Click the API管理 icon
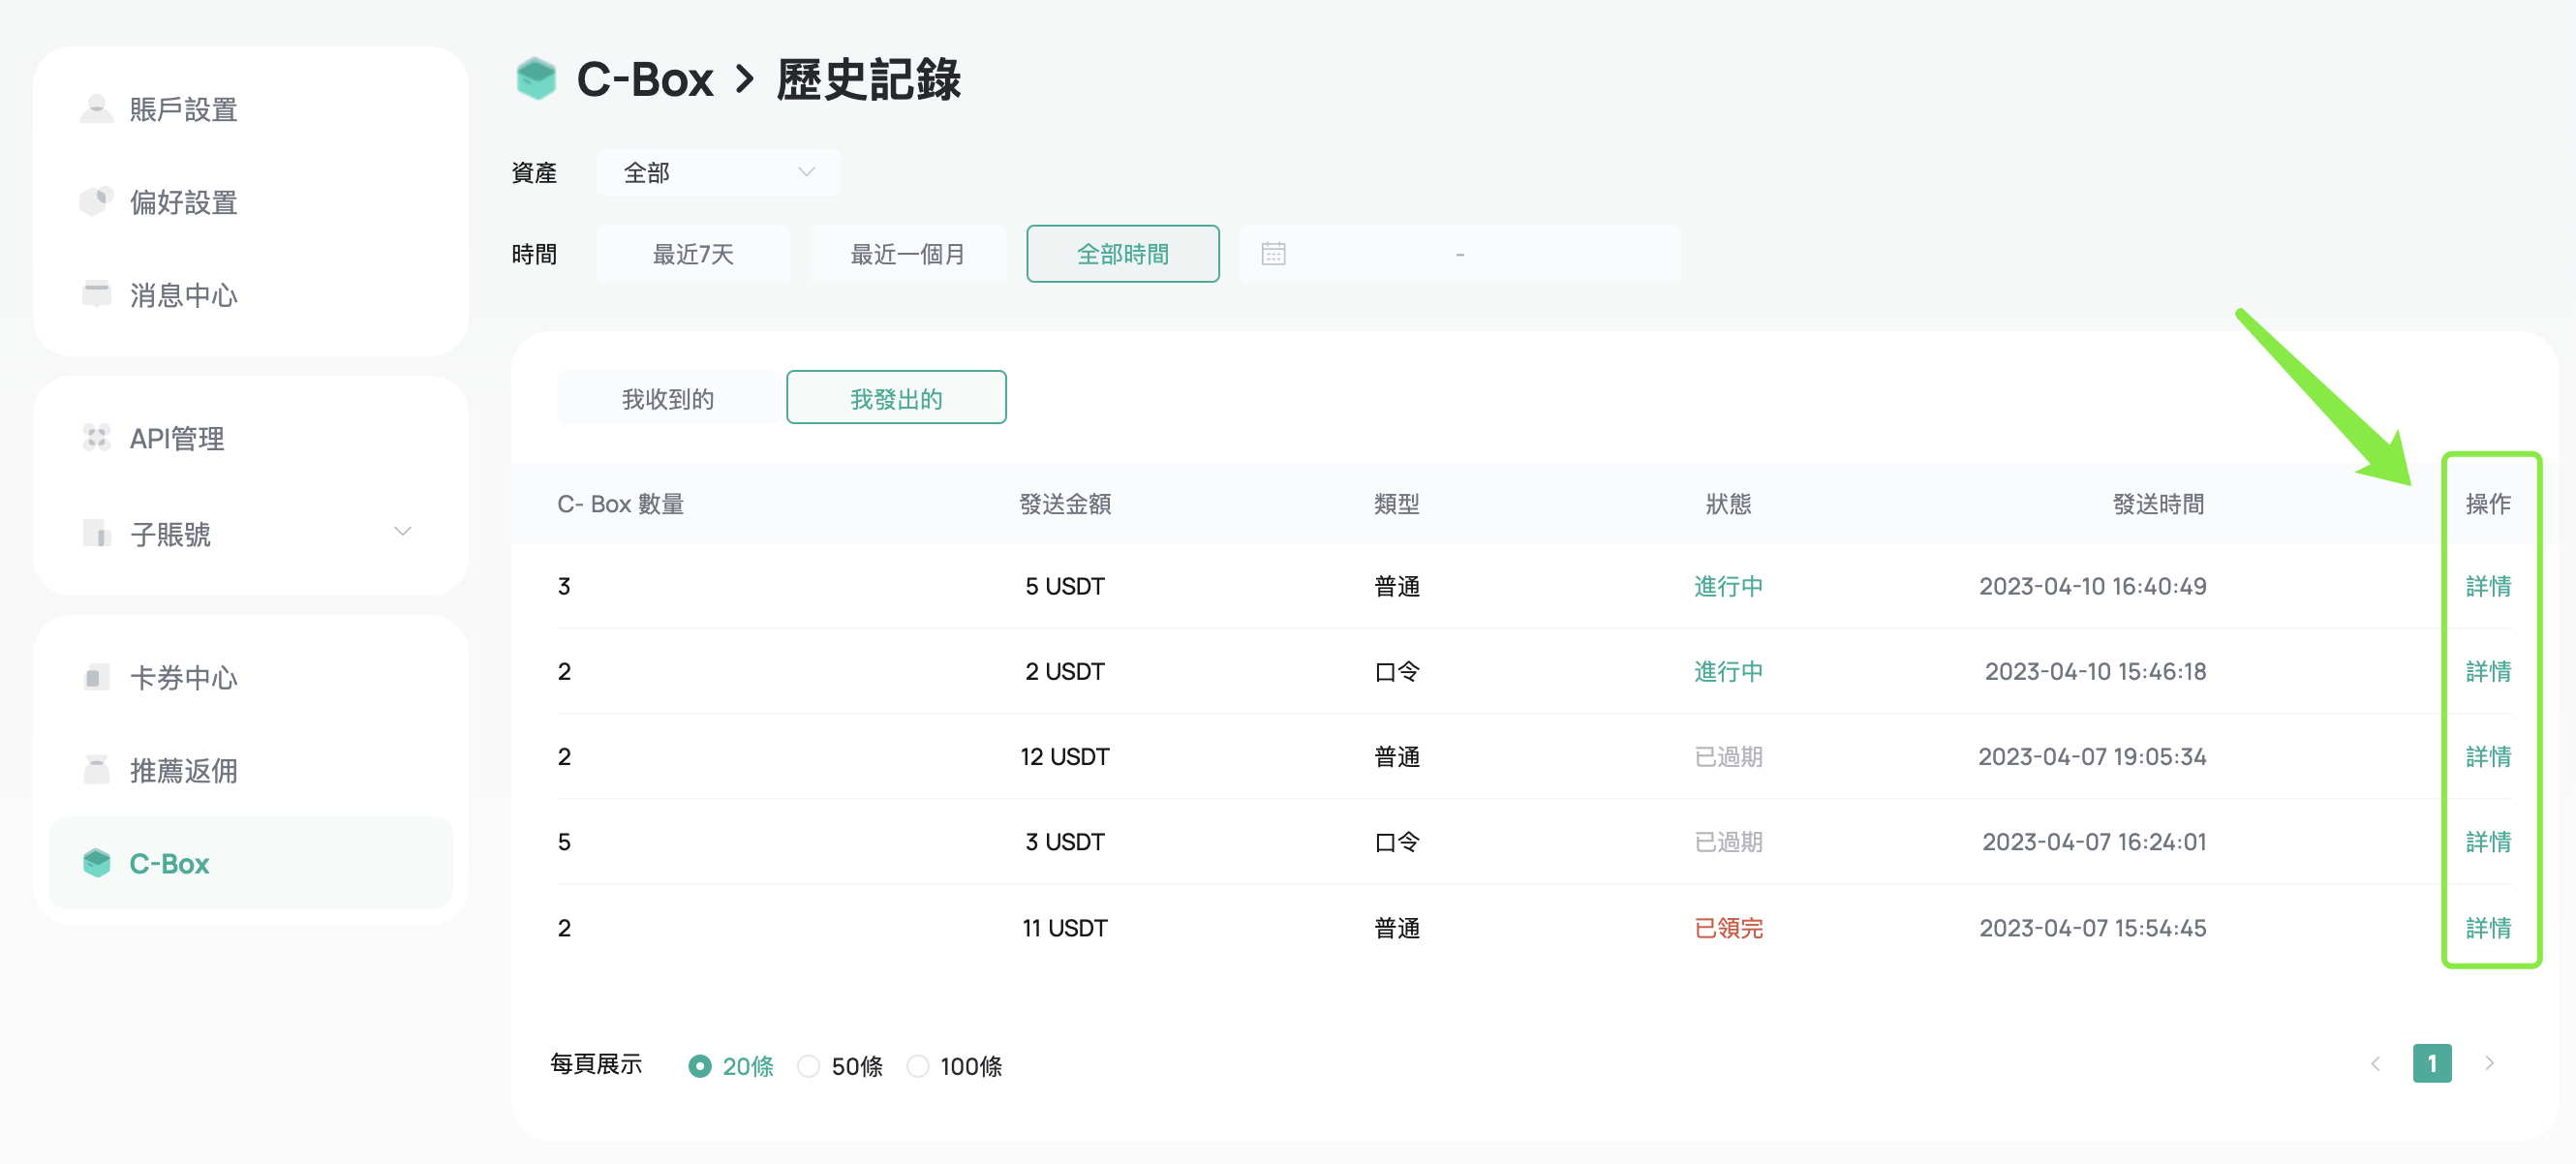This screenshot has width=2576, height=1164. (96, 438)
